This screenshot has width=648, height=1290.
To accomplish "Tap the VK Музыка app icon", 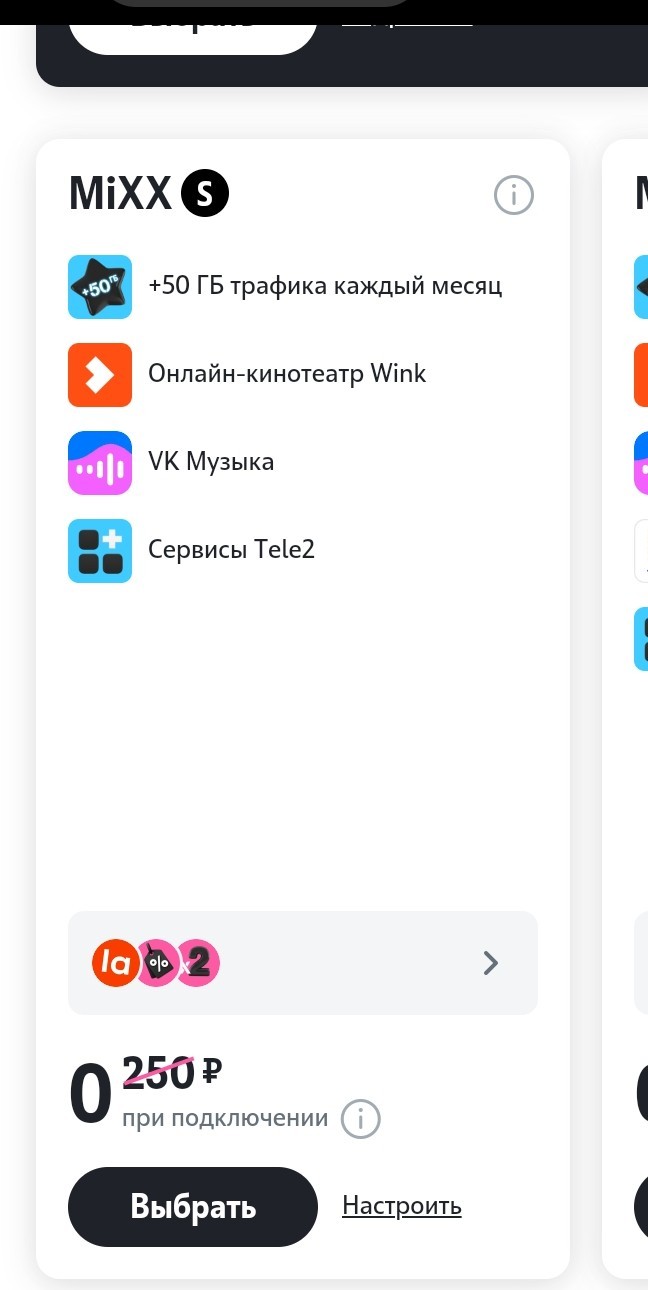I will [x=100, y=463].
